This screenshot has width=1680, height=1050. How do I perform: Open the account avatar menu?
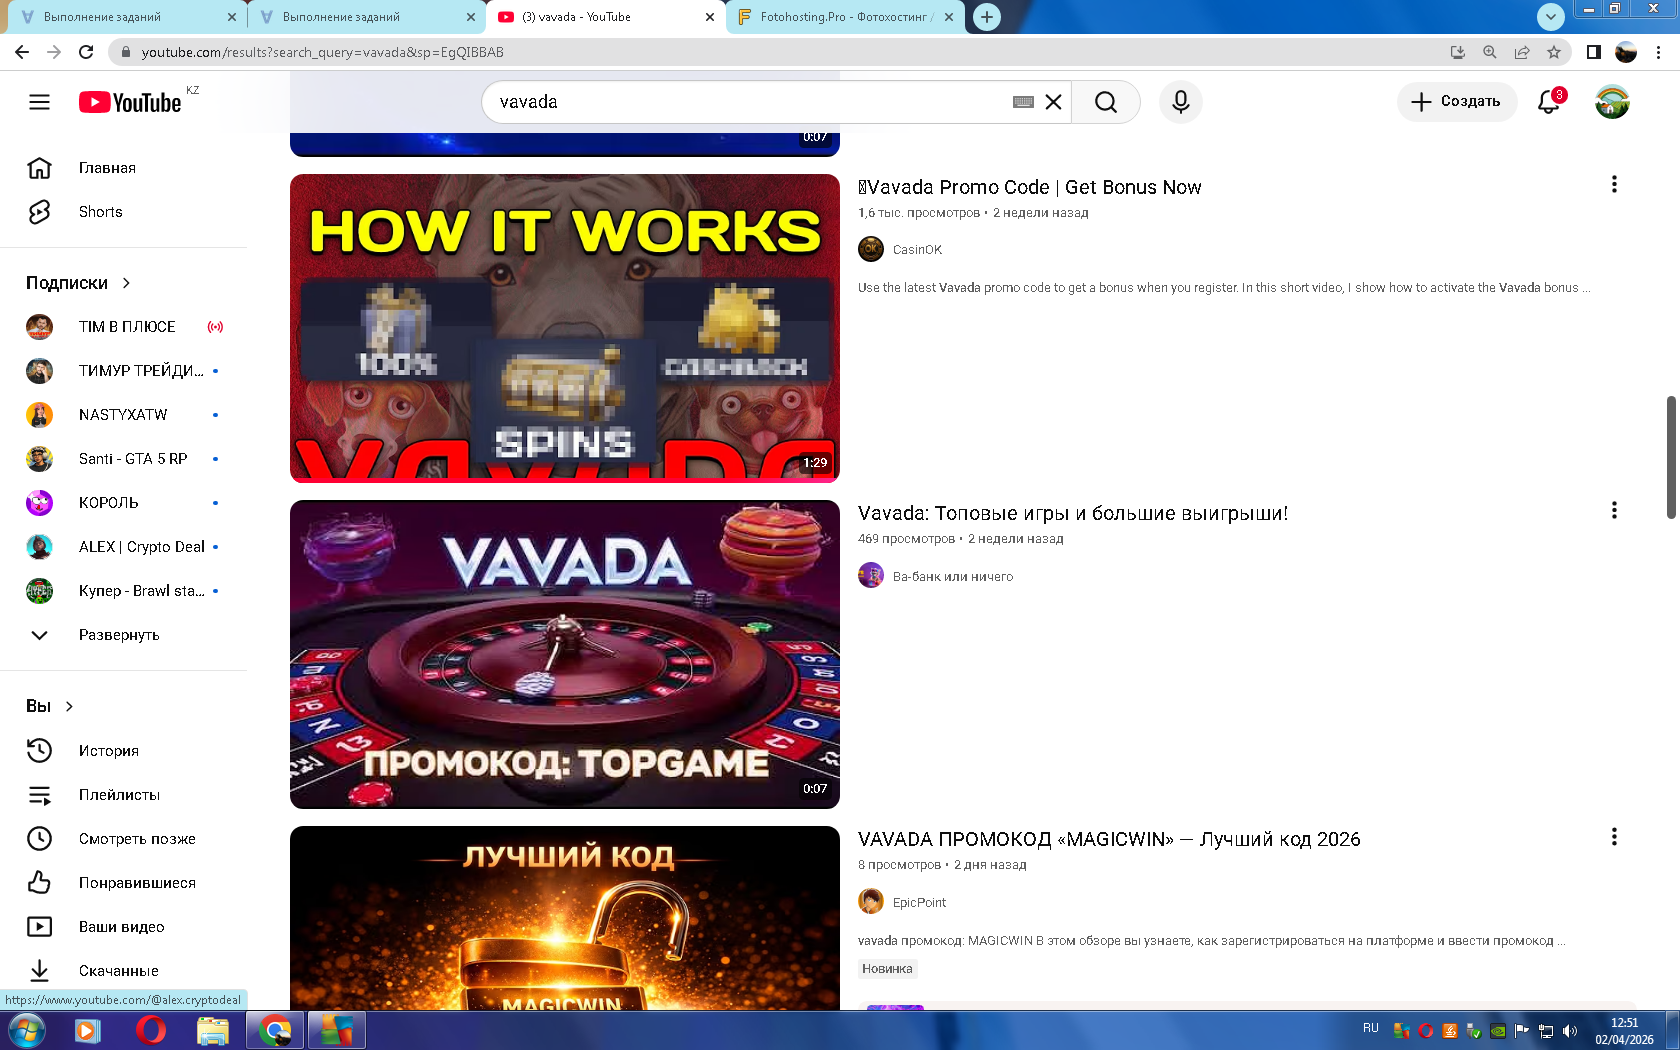pyautogui.click(x=1612, y=102)
